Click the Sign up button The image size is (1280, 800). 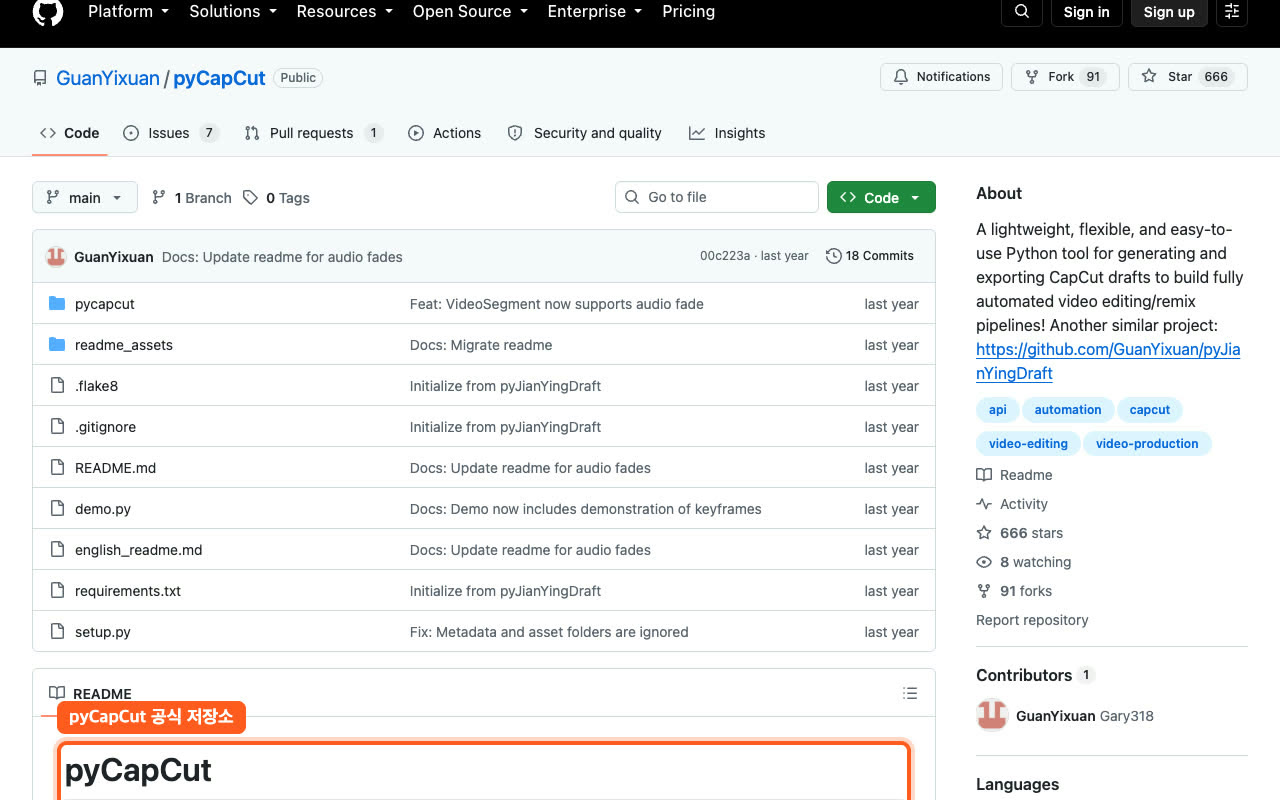(x=1169, y=12)
